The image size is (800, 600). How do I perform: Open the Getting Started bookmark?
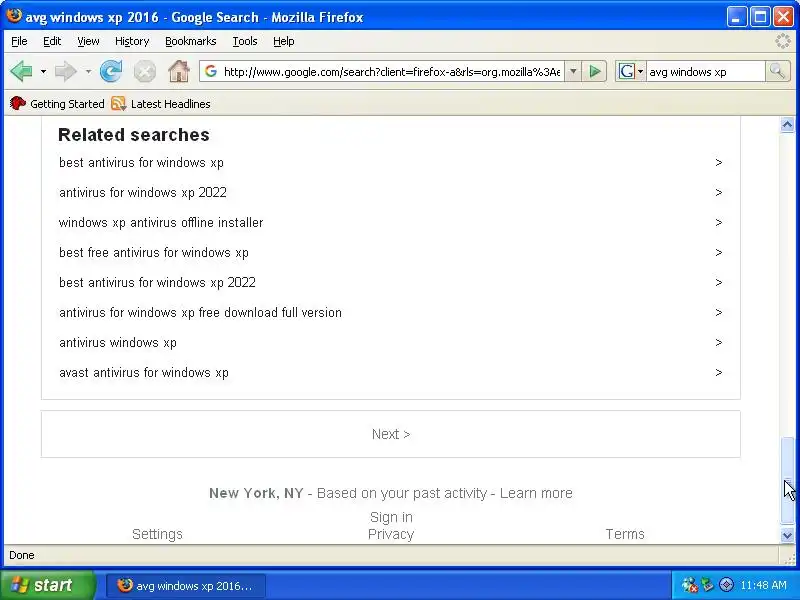(57, 104)
